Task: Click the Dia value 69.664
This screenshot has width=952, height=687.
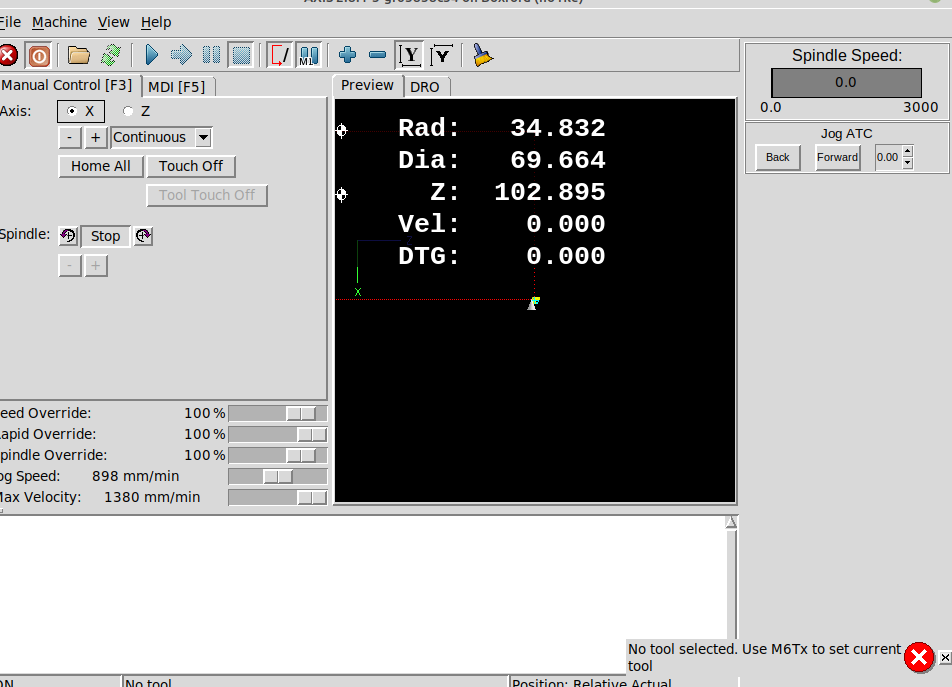Action: pyautogui.click(x=557, y=160)
